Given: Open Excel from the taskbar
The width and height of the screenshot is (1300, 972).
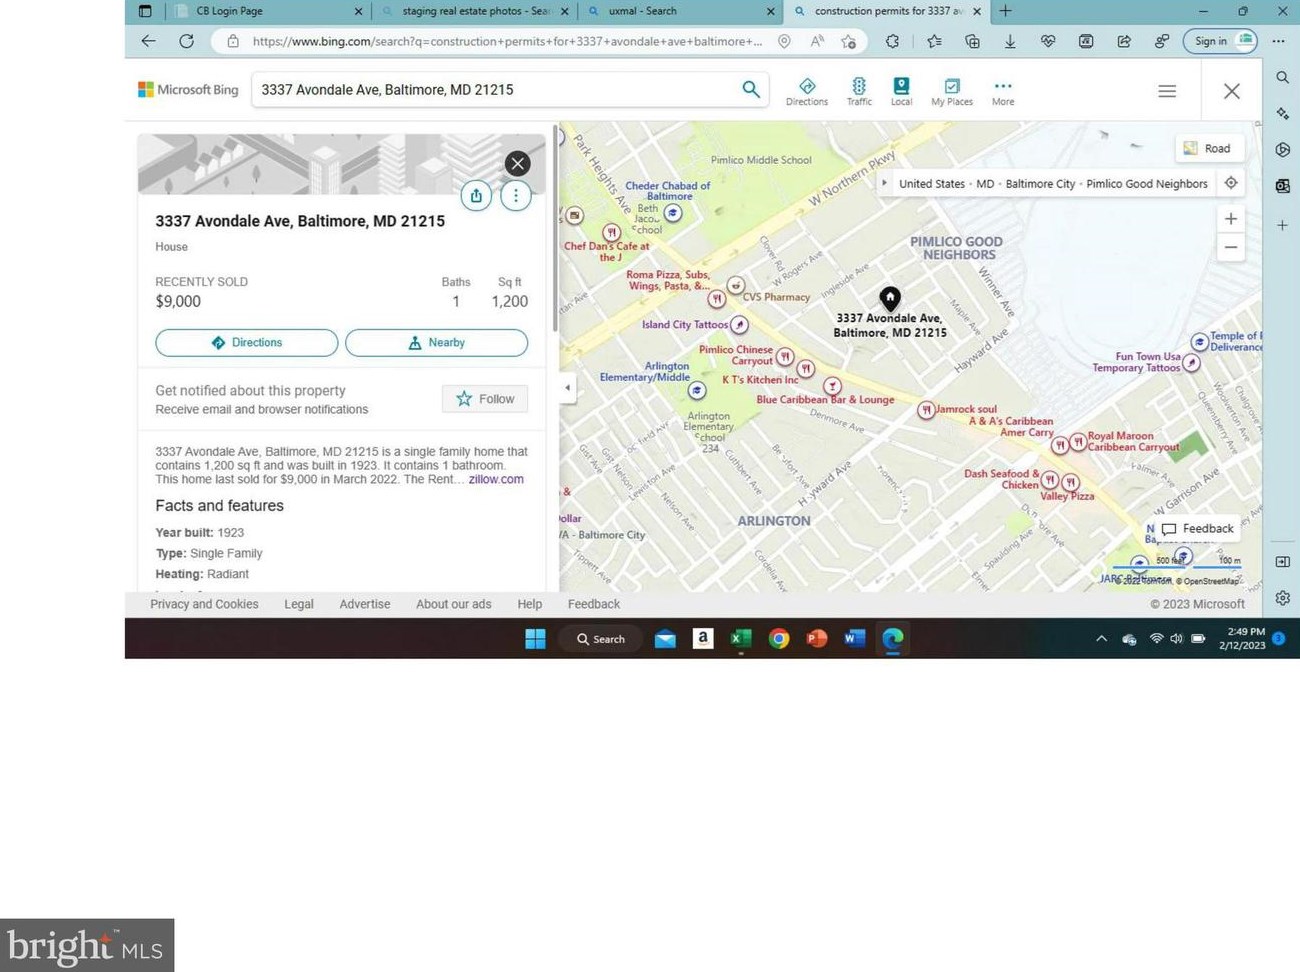Looking at the screenshot, I should pyautogui.click(x=741, y=639).
